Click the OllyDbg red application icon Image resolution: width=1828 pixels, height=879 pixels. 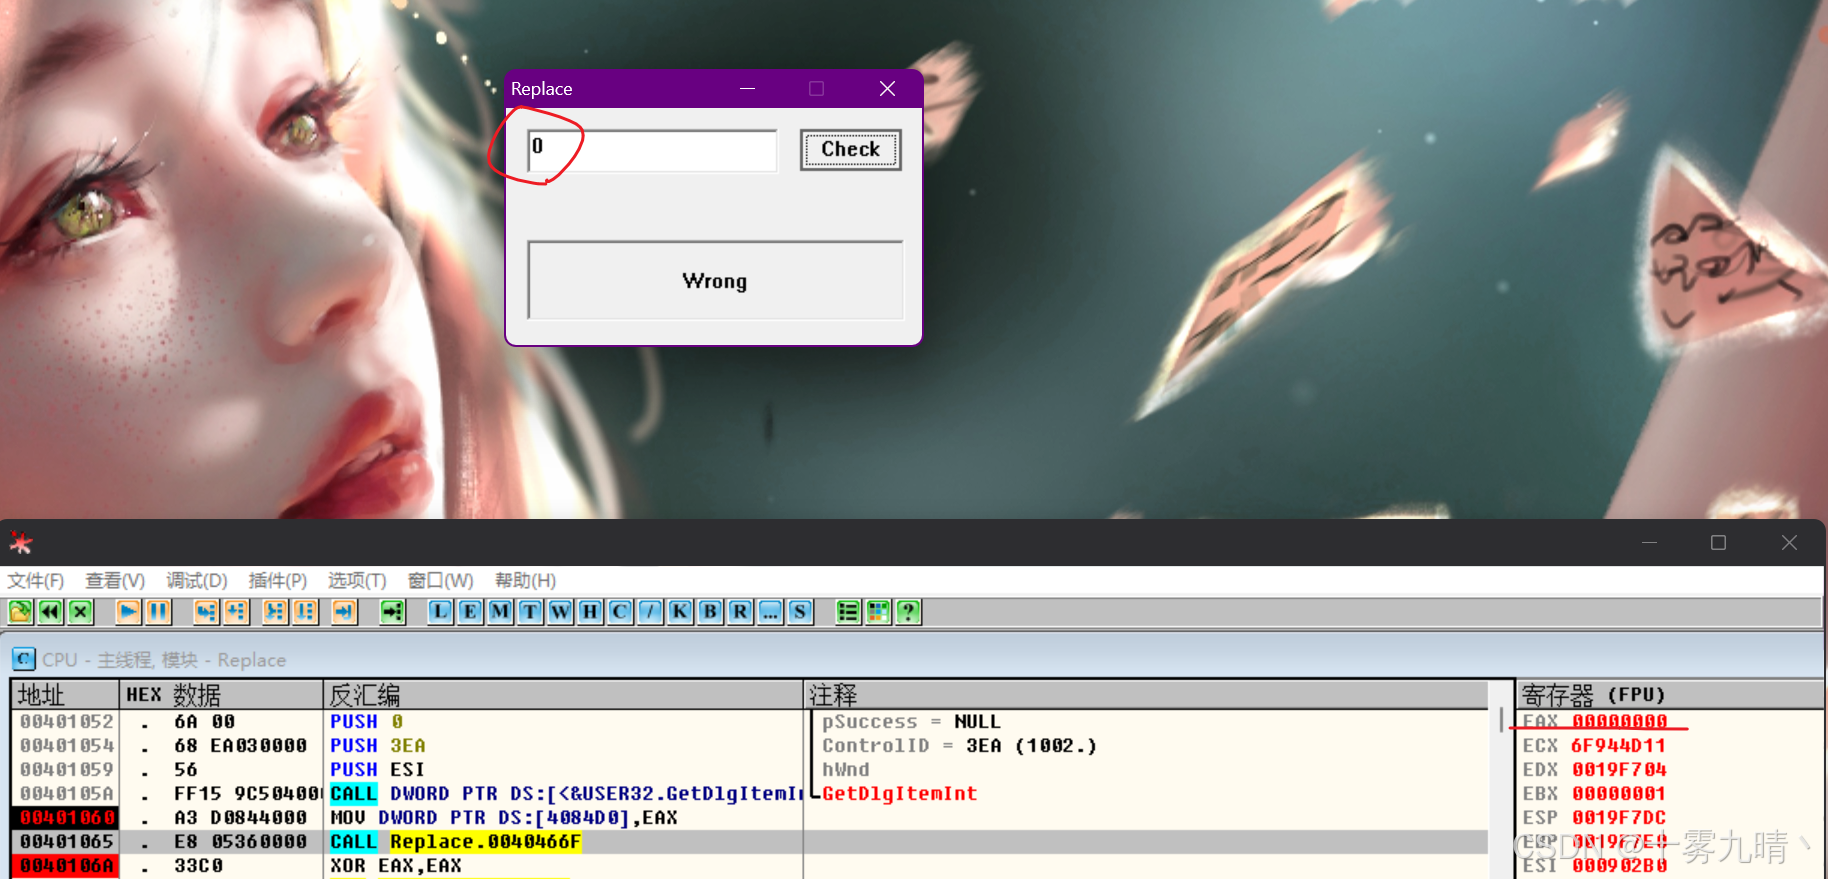tap(21, 543)
